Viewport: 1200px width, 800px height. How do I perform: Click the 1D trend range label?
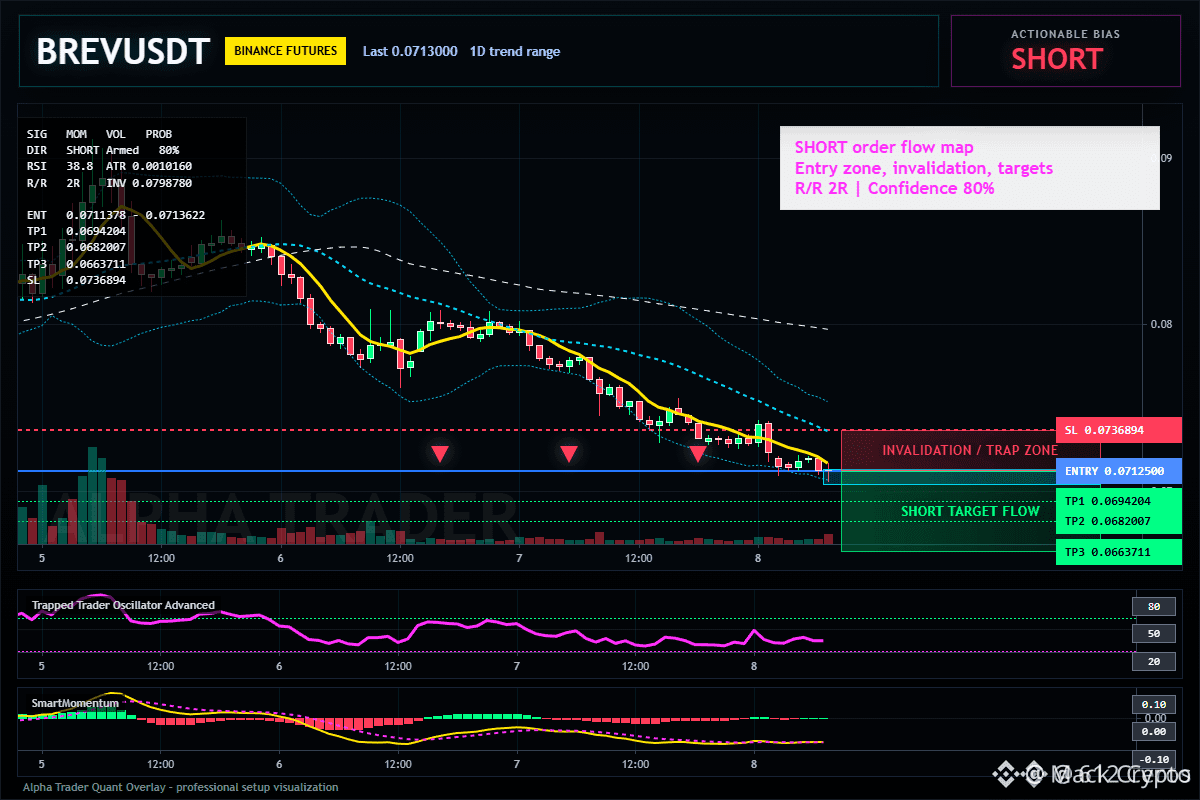[x=515, y=51]
